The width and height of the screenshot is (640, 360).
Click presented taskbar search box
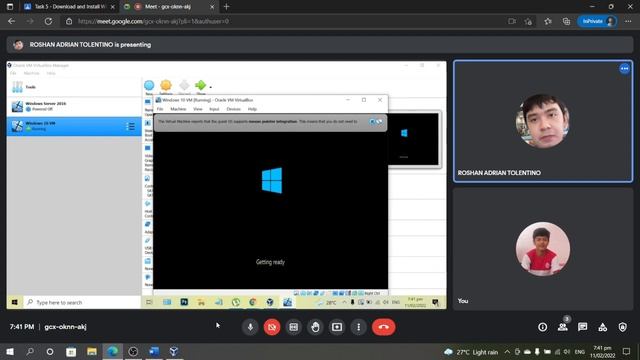point(82,302)
